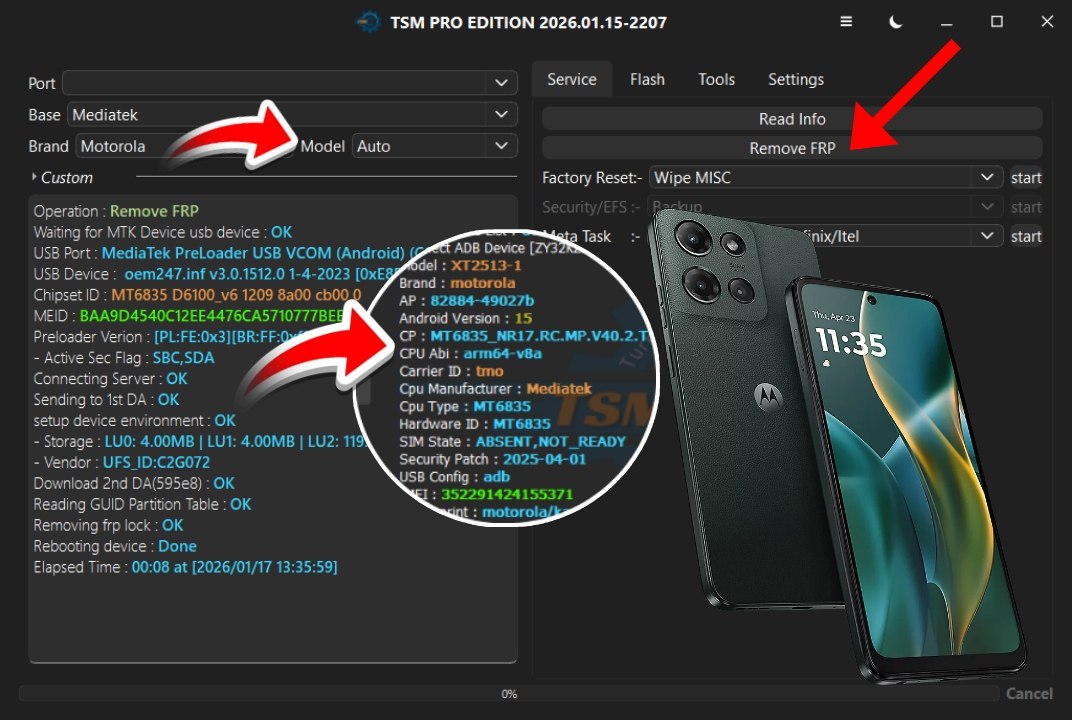
Task: Open the Meta Task dropdown
Action: pyautogui.click(x=825, y=236)
